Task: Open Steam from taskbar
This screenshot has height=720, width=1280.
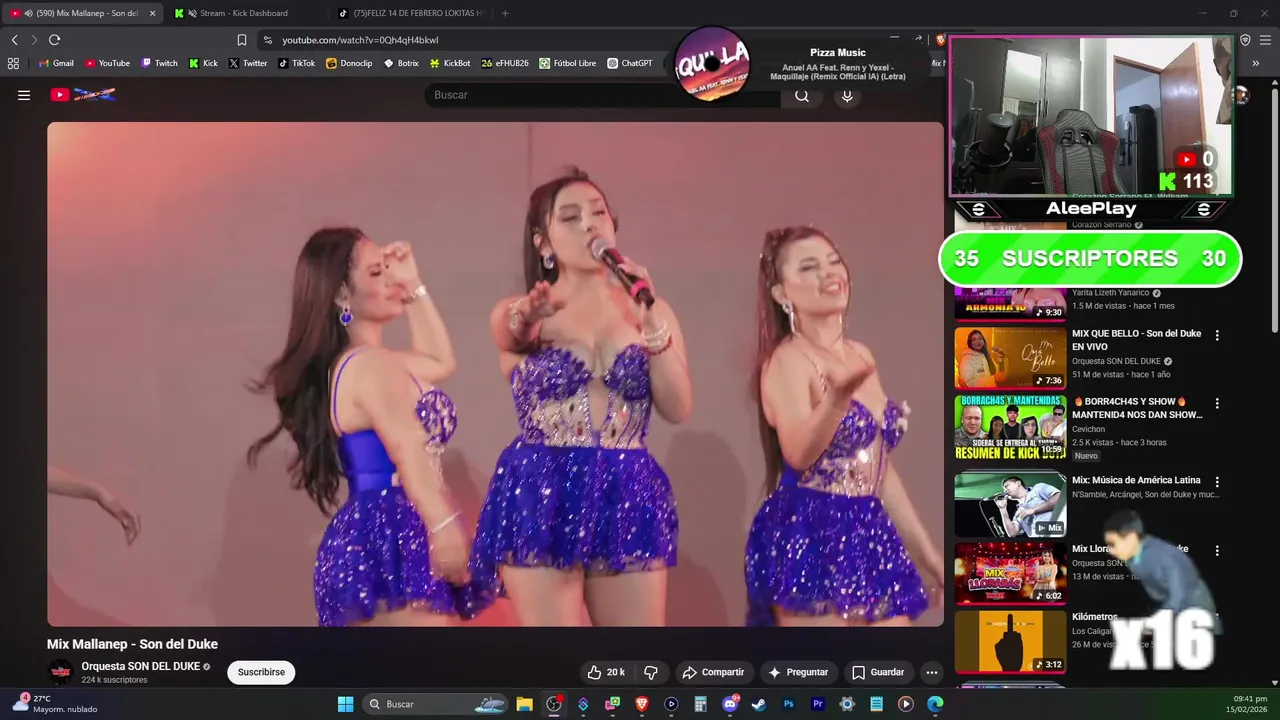Action: (759, 704)
